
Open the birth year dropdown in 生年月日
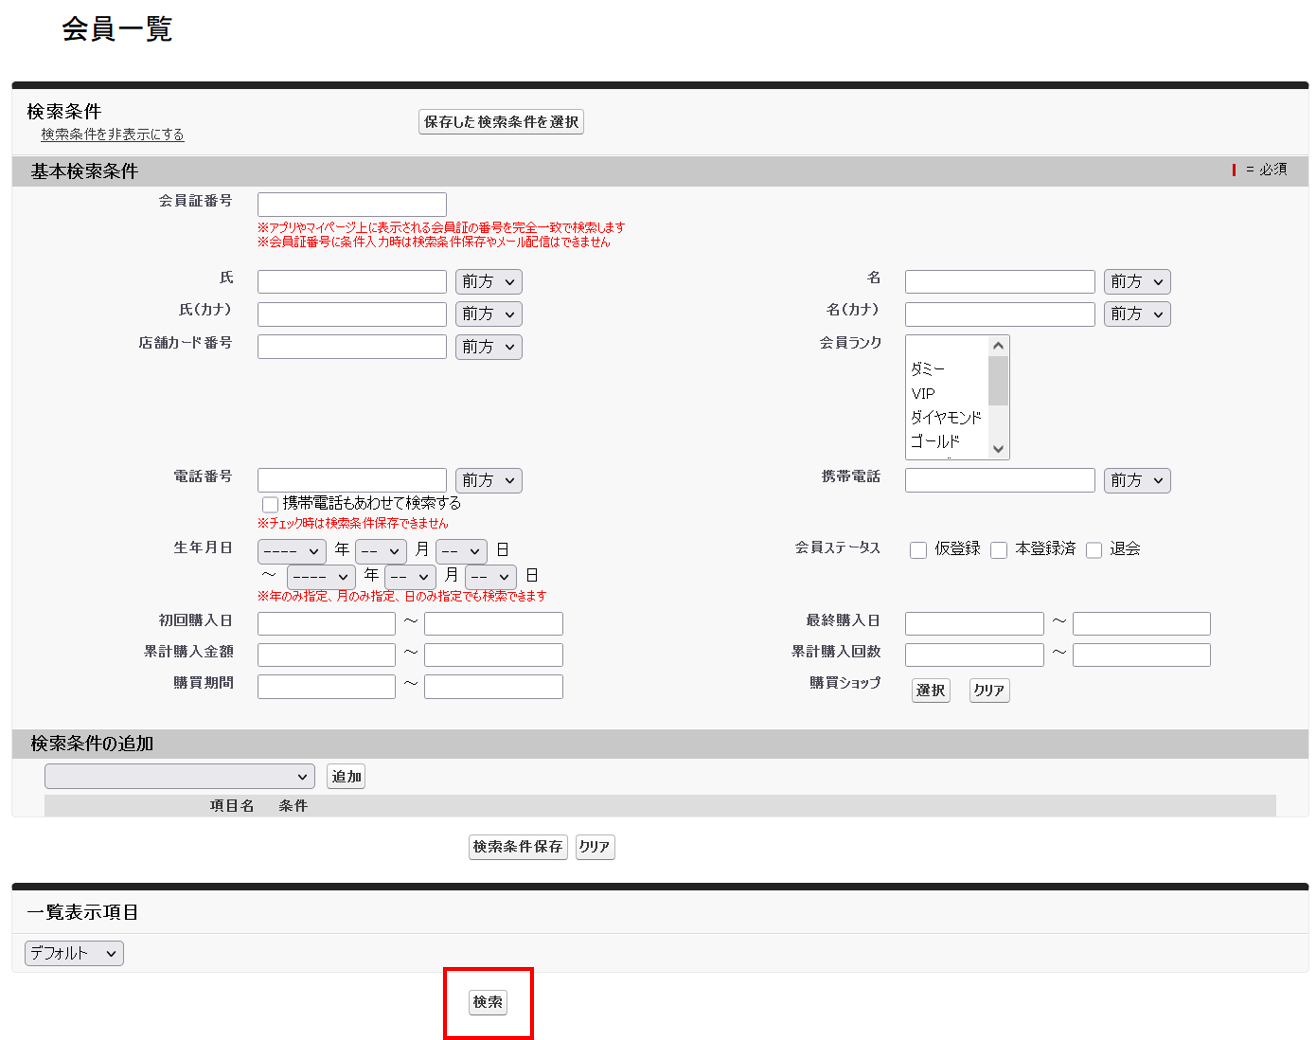(291, 550)
